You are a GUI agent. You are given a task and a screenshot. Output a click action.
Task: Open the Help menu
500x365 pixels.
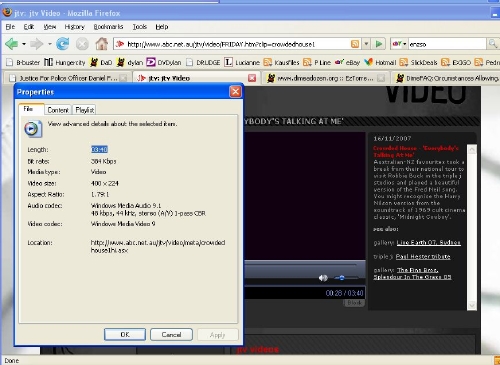[x=162, y=27]
